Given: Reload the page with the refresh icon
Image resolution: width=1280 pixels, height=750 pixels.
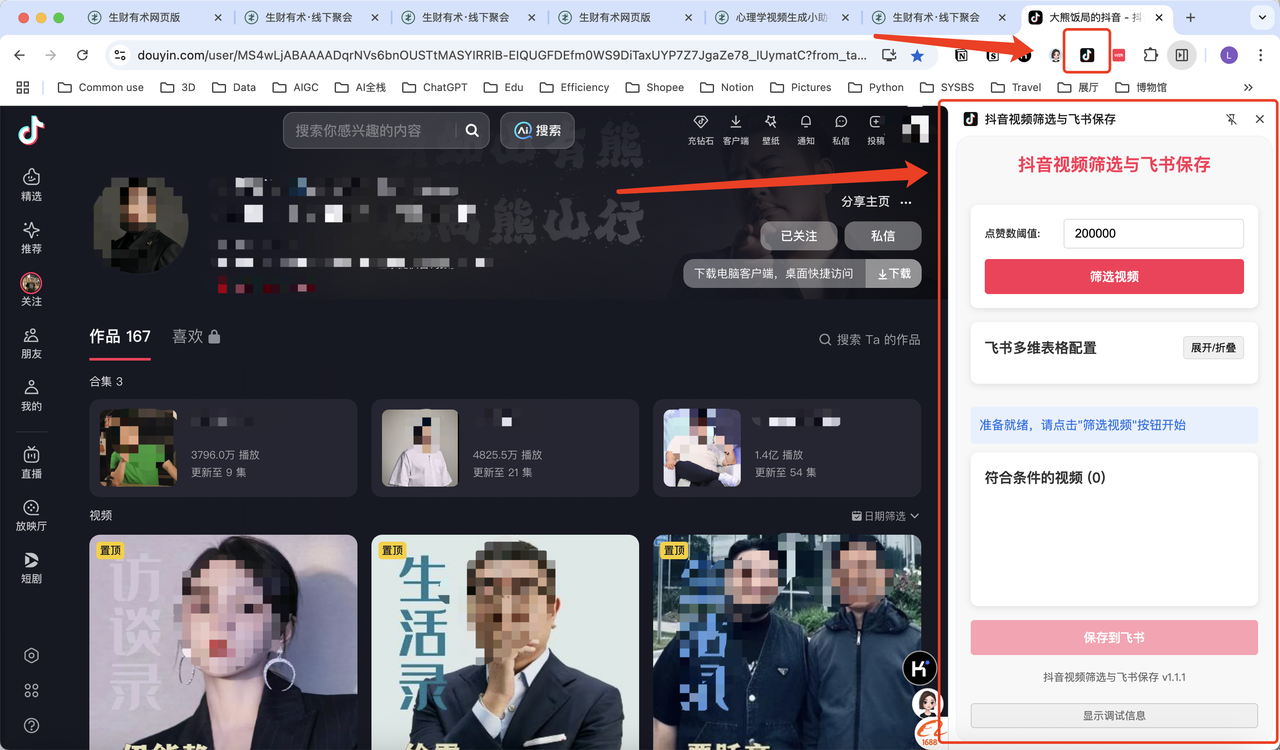Looking at the screenshot, I should pyautogui.click(x=82, y=56).
